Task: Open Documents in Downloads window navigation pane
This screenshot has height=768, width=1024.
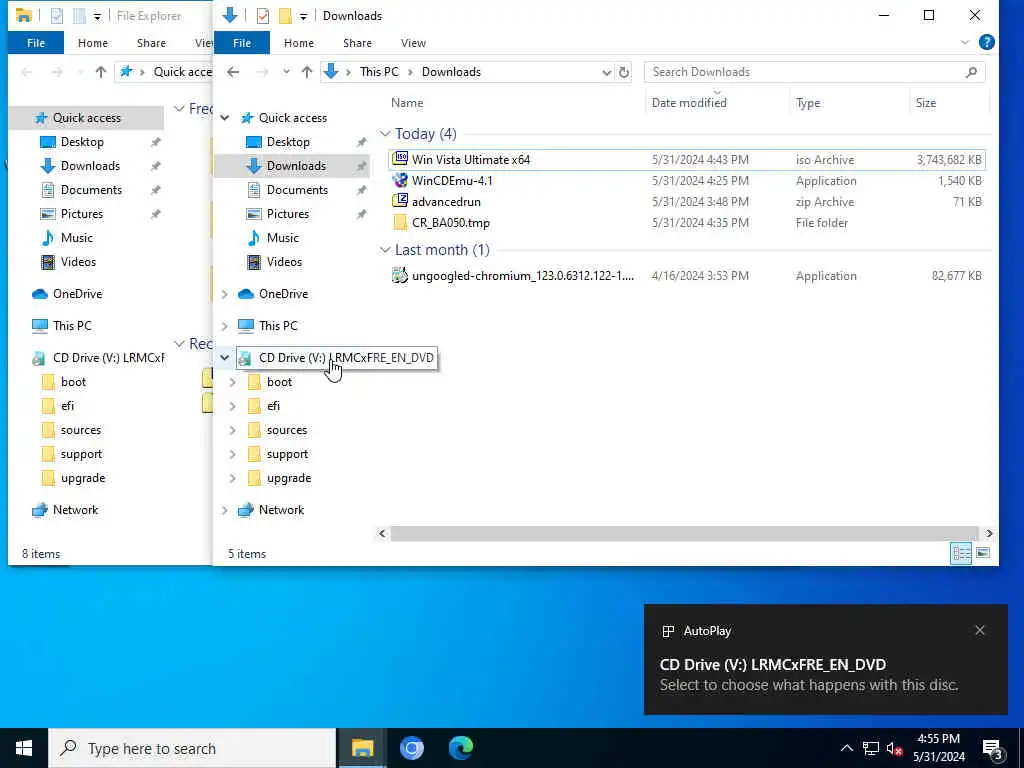Action: (297, 189)
